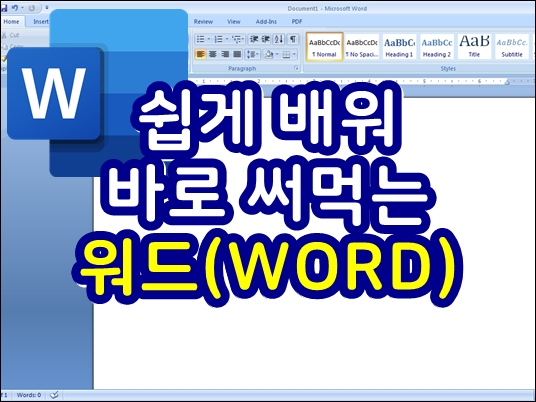Open Customize Quick Access Toolbar dropdown
Screen dimensions: 536x402
(47, 8)
